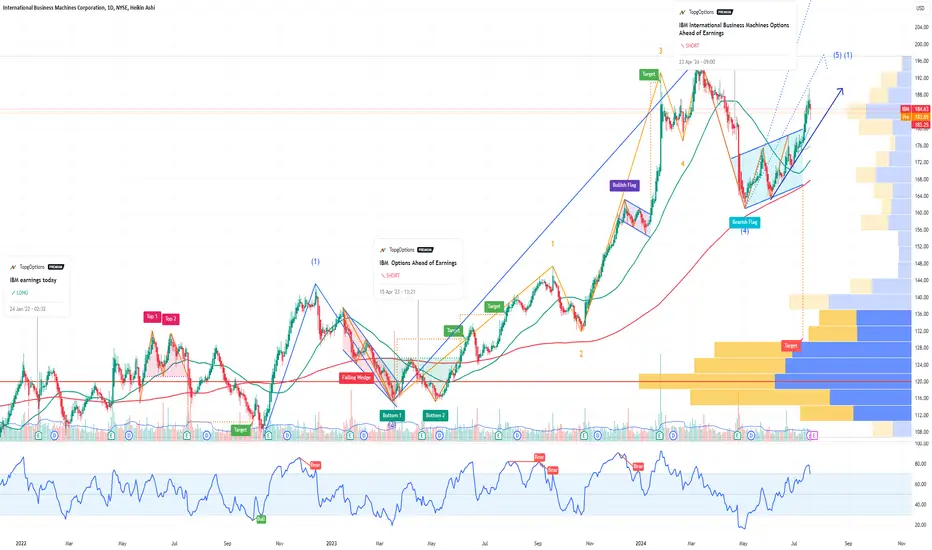Click the orange Pre-market price label
Viewport: 932px width, 550px height.
pyautogui.click(x=914, y=117)
